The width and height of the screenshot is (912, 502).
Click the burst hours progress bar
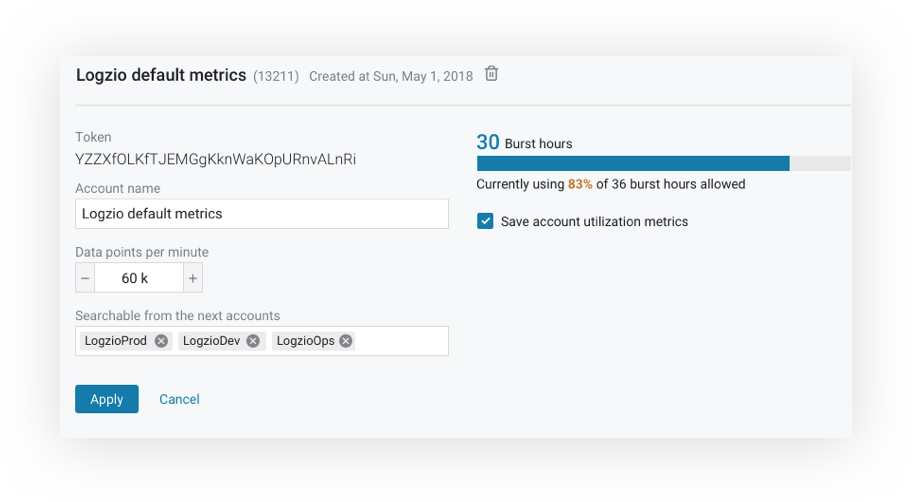[664, 163]
